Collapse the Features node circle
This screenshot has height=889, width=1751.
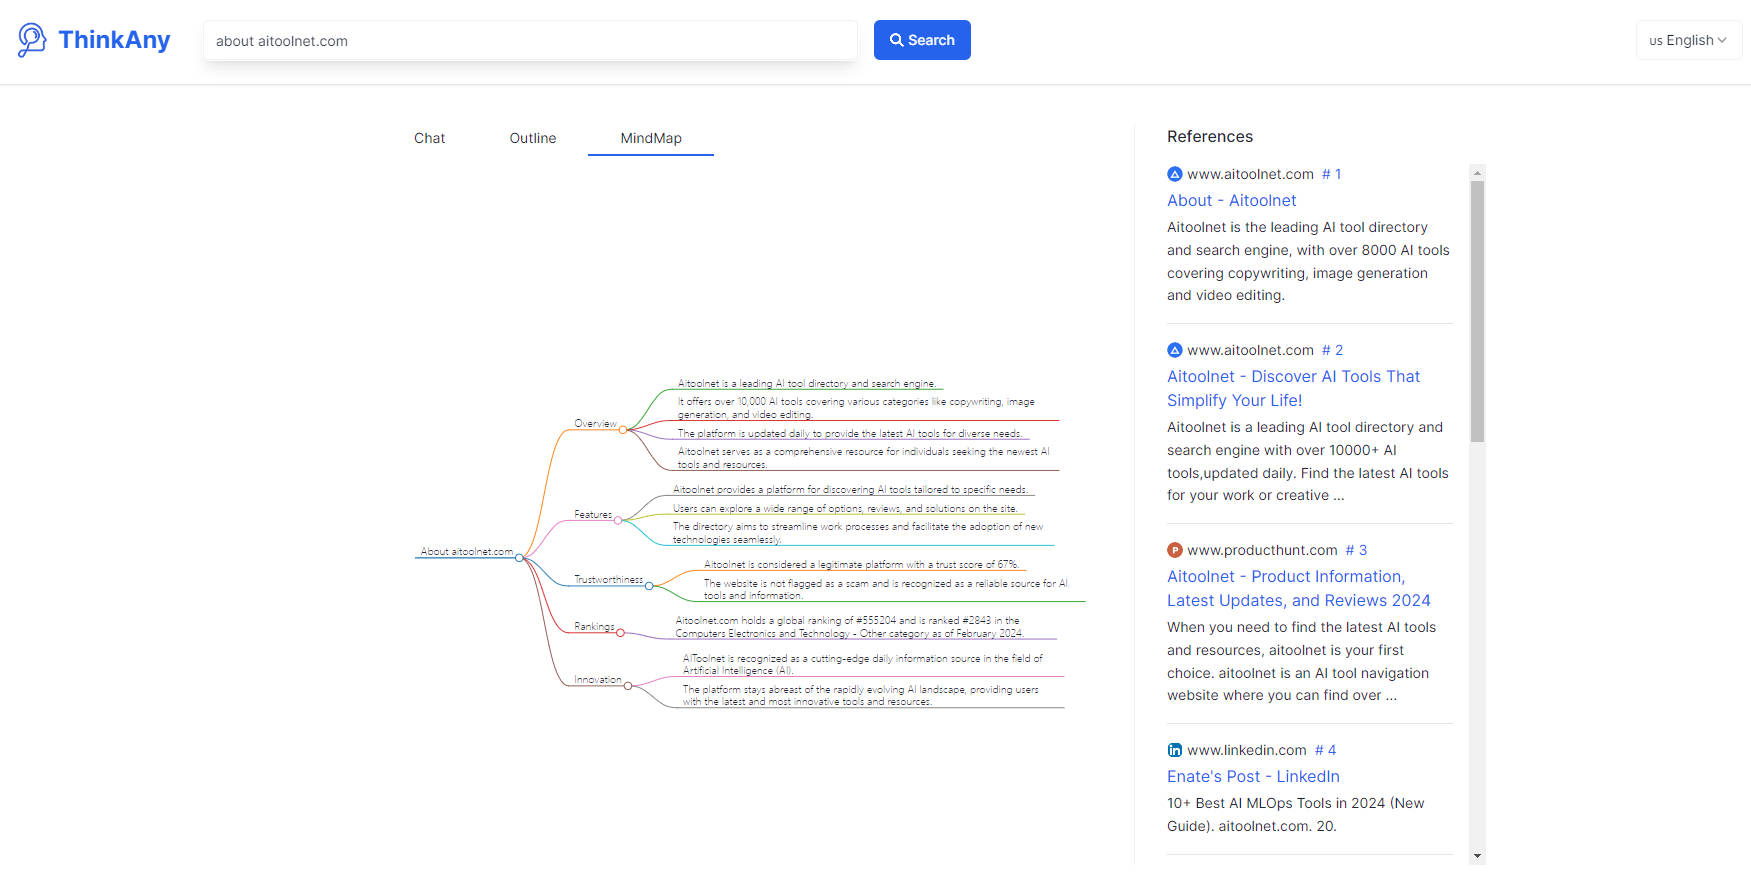618,520
